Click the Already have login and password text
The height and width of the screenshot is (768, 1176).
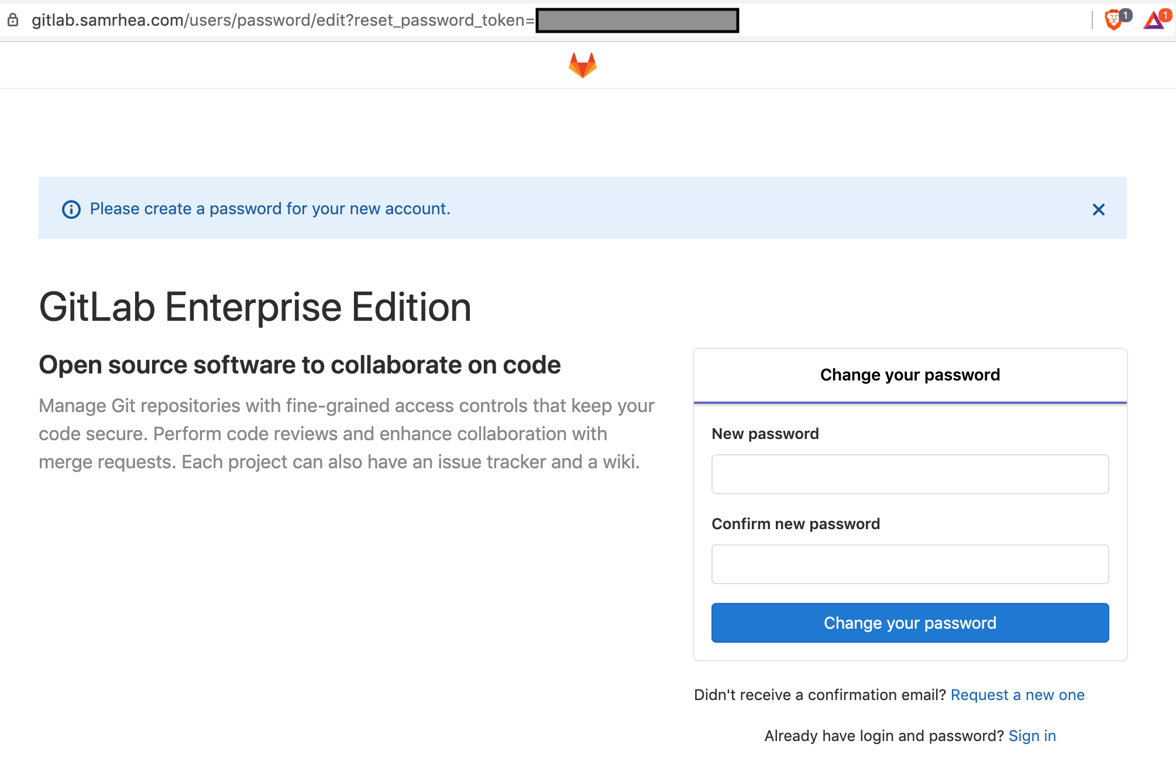884,736
